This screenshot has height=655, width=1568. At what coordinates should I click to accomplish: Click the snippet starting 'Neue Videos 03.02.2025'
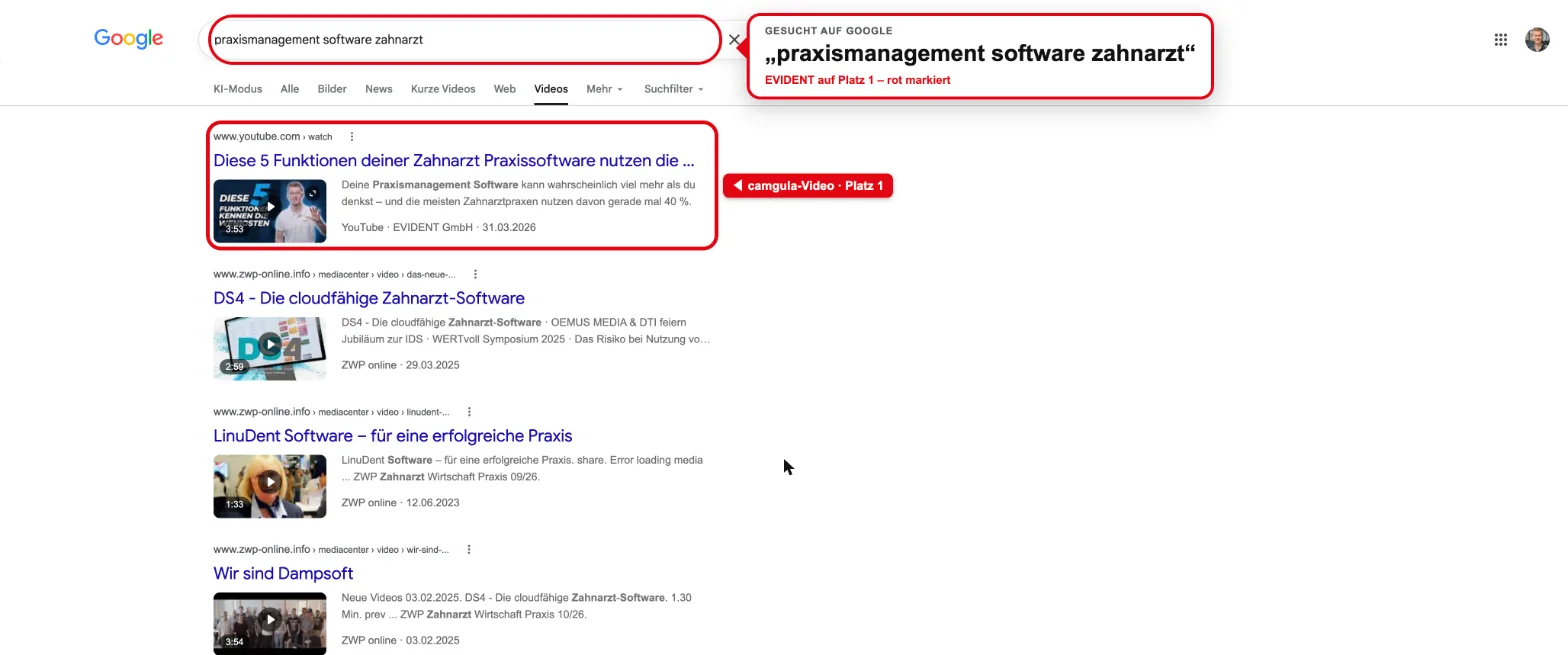click(x=516, y=606)
